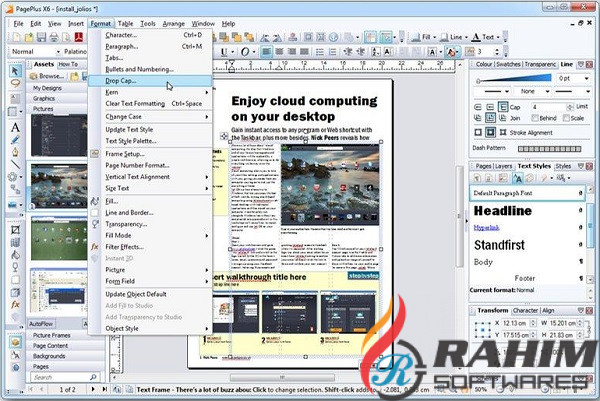
Task: Select Drop Cap... from Format menu
Action: pyautogui.click(x=150, y=81)
